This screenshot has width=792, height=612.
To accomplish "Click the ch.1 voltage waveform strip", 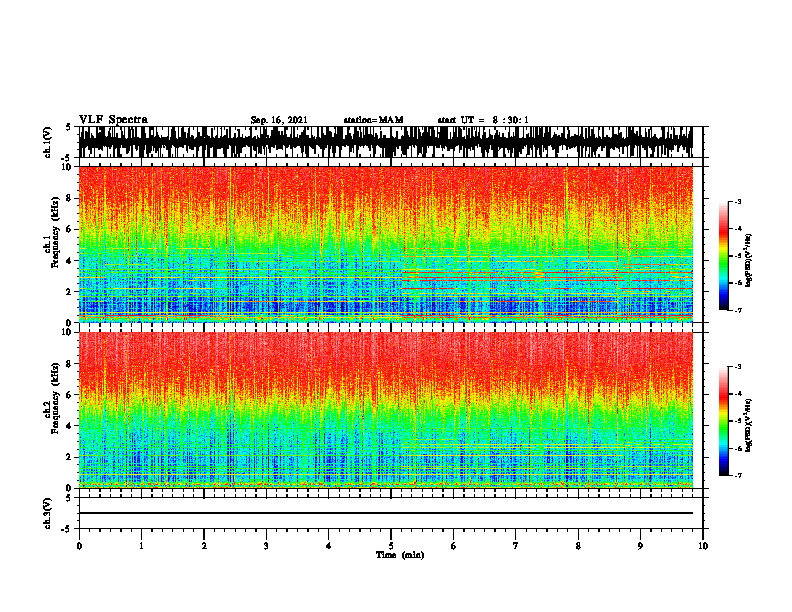I will click(x=385, y=142).
